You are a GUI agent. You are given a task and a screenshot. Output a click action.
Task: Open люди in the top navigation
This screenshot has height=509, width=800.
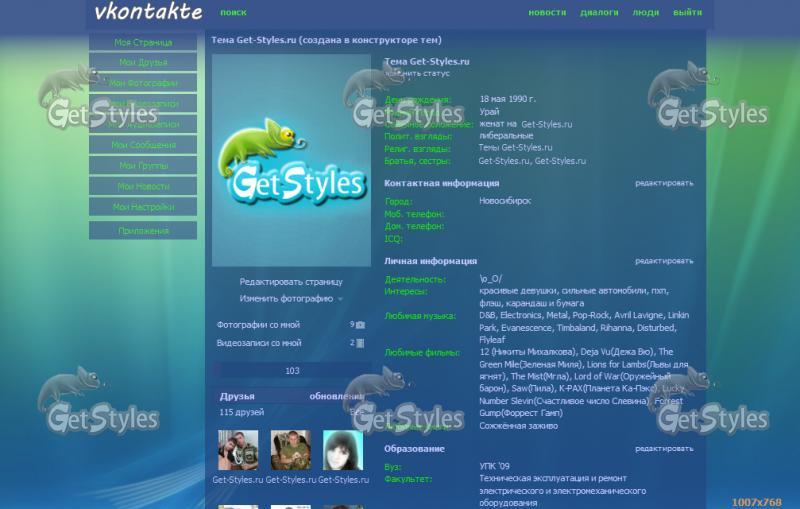[x=645, y=13]
